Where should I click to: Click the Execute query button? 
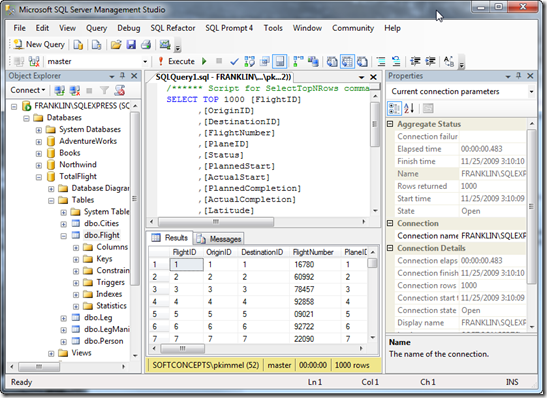(177, 61)
